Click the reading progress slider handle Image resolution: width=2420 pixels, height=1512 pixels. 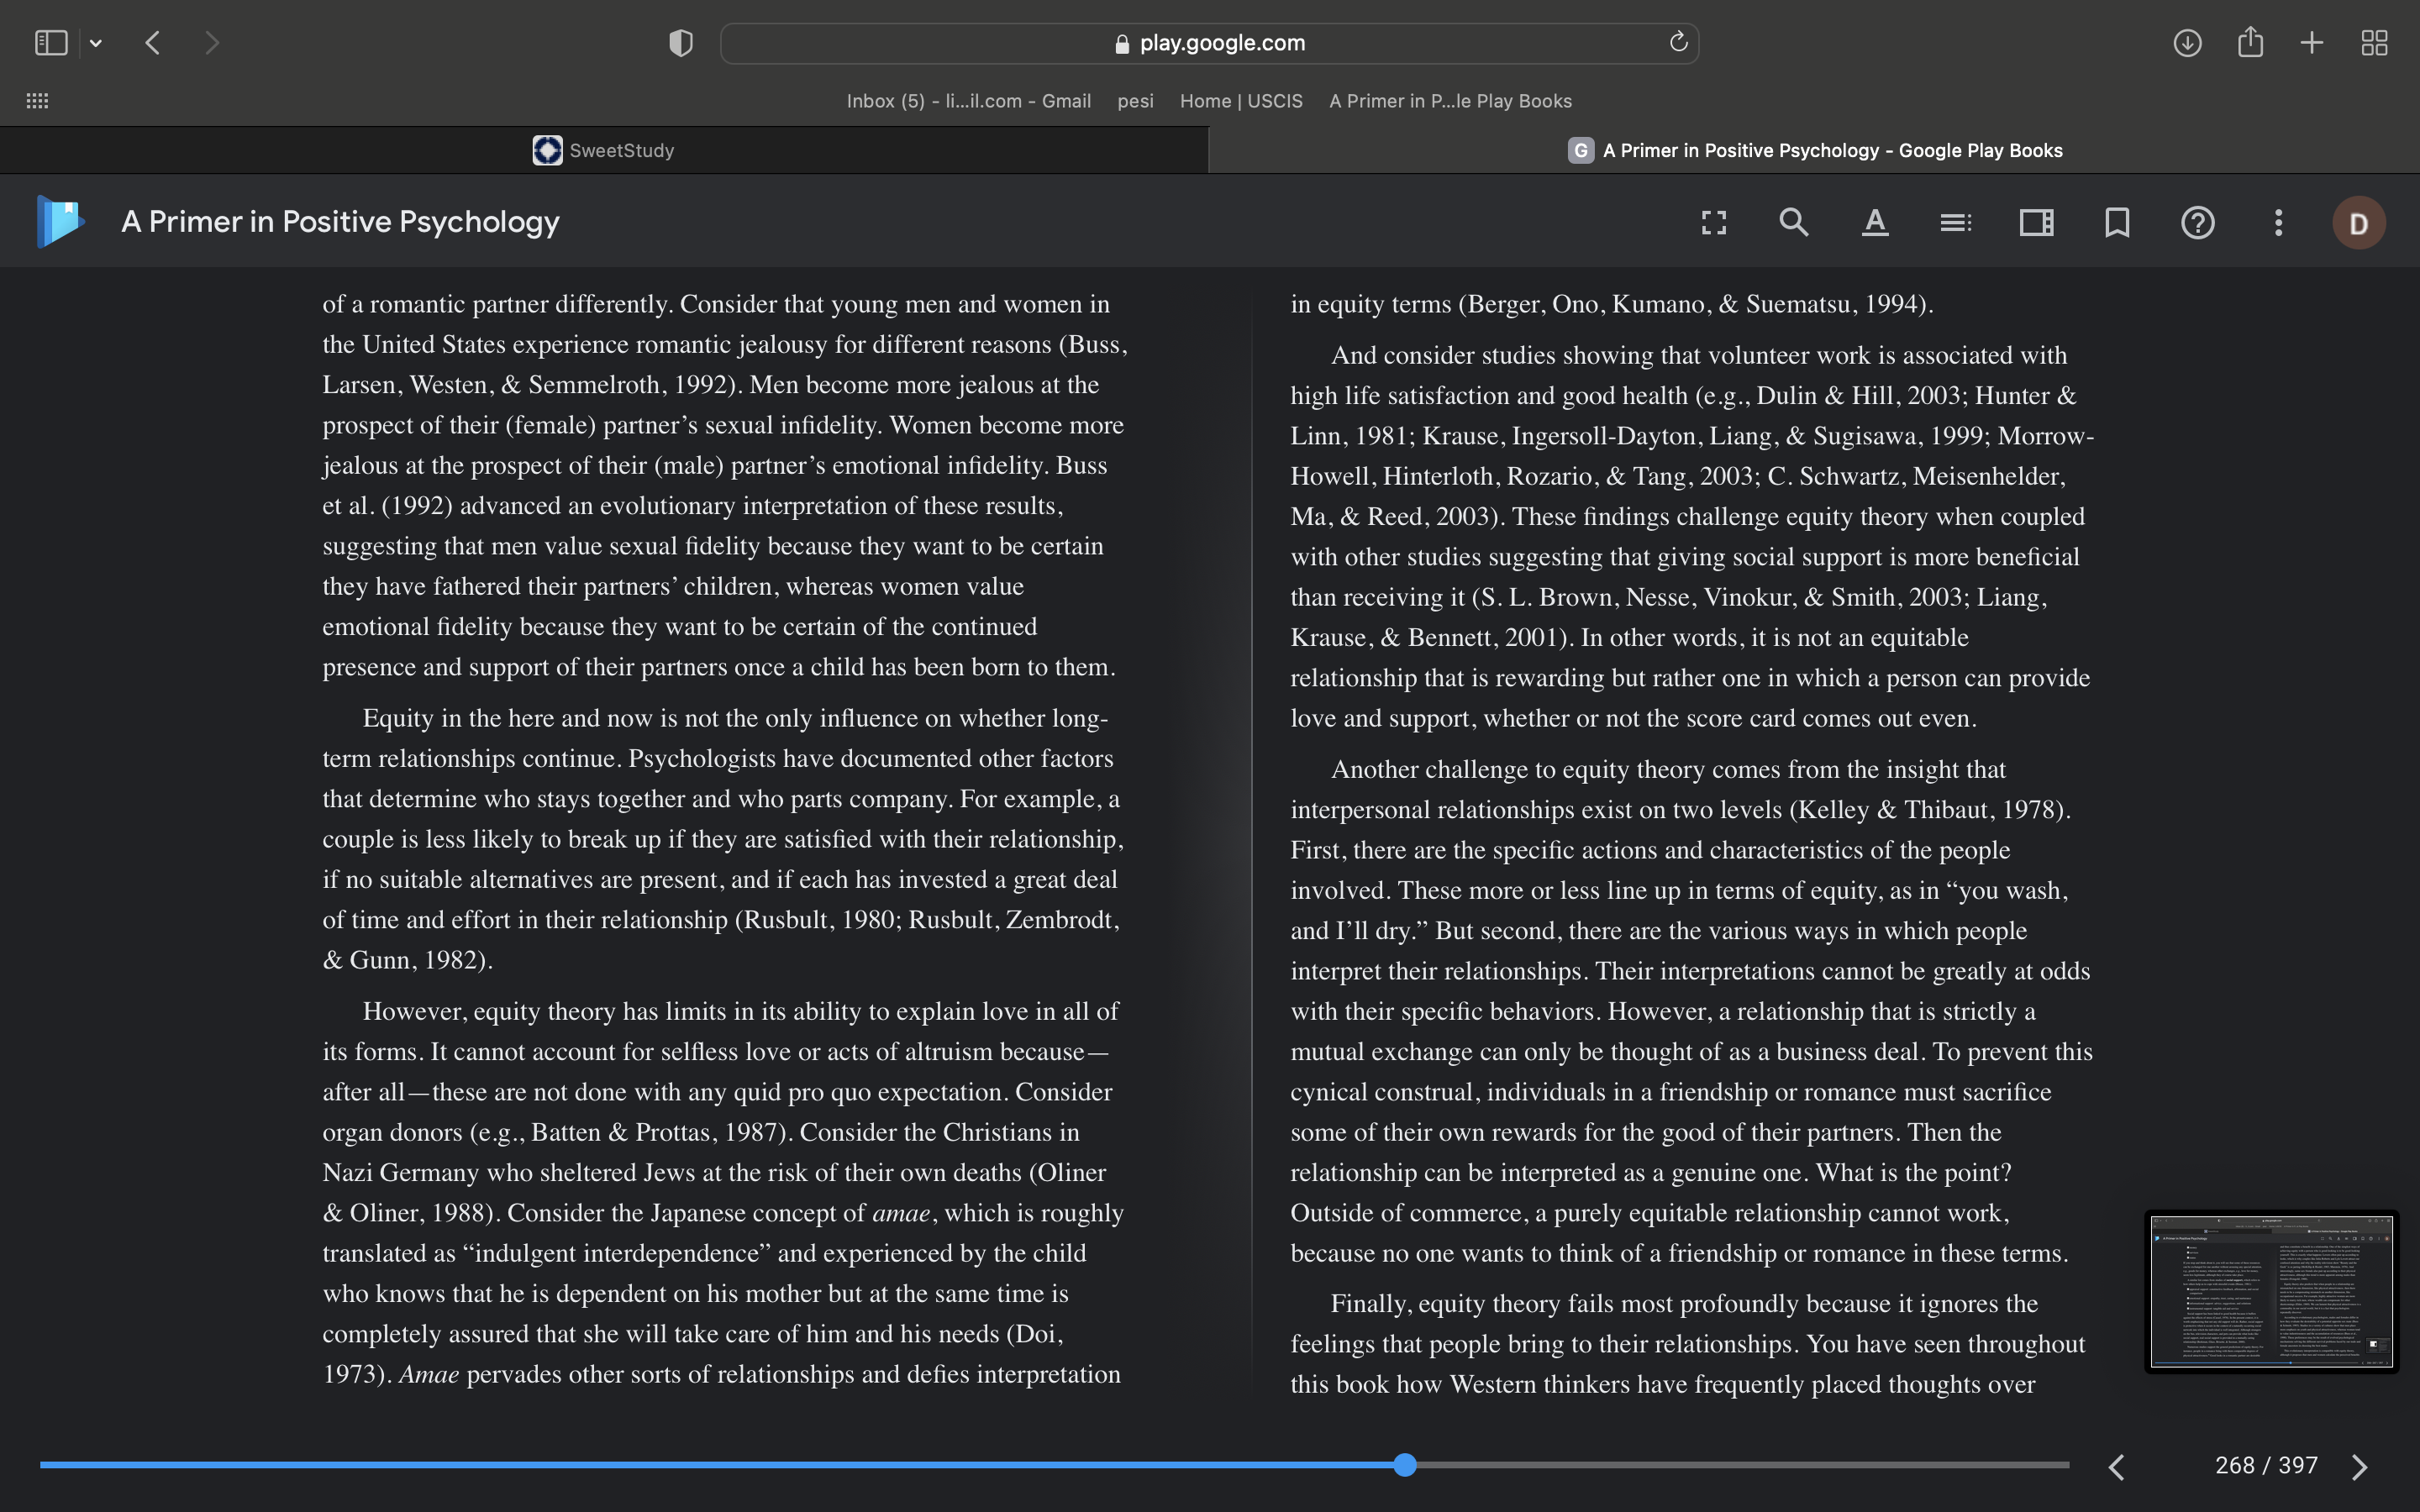click(1405, 1465)
